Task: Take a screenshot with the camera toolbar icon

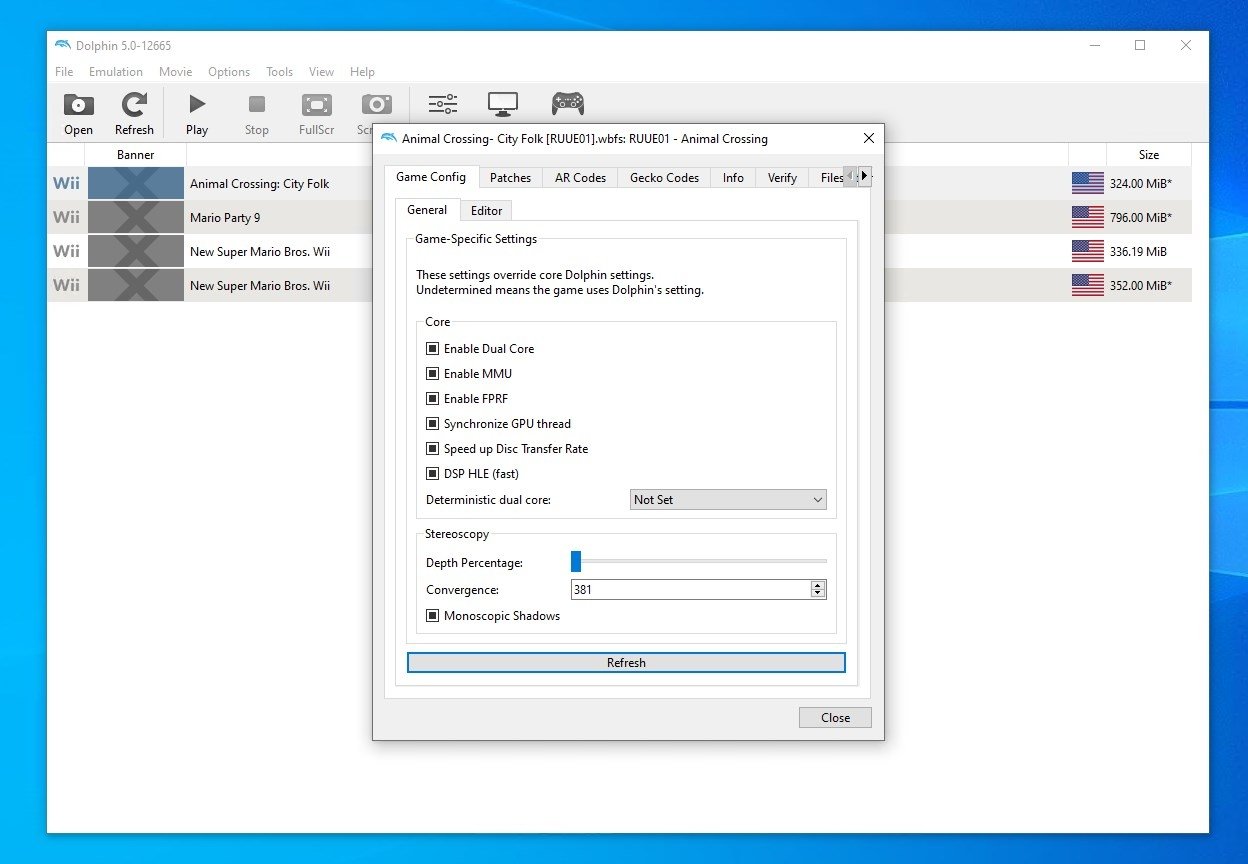Action: (376, 104)
